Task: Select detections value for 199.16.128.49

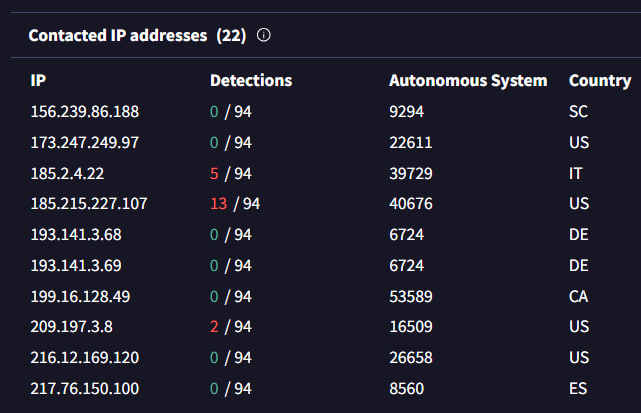Action: pyautogui.click(x=231, y=296)
